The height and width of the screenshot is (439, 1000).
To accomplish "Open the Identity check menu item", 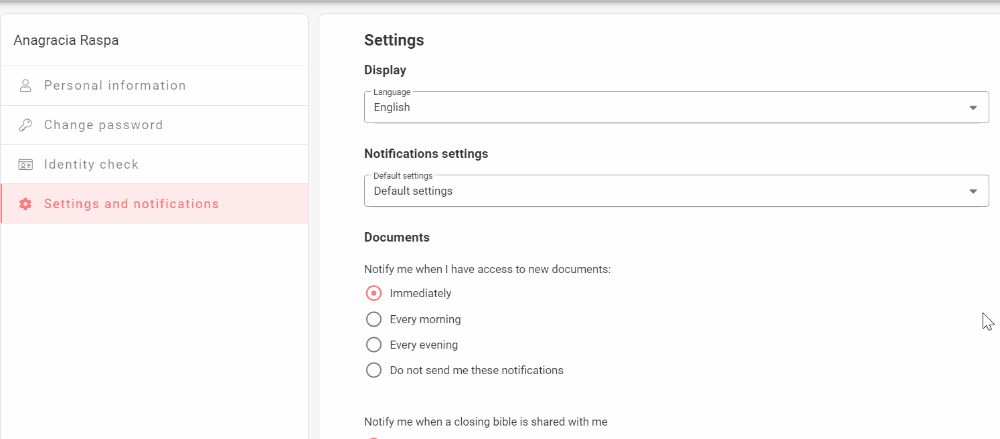I will pos(91,164).
